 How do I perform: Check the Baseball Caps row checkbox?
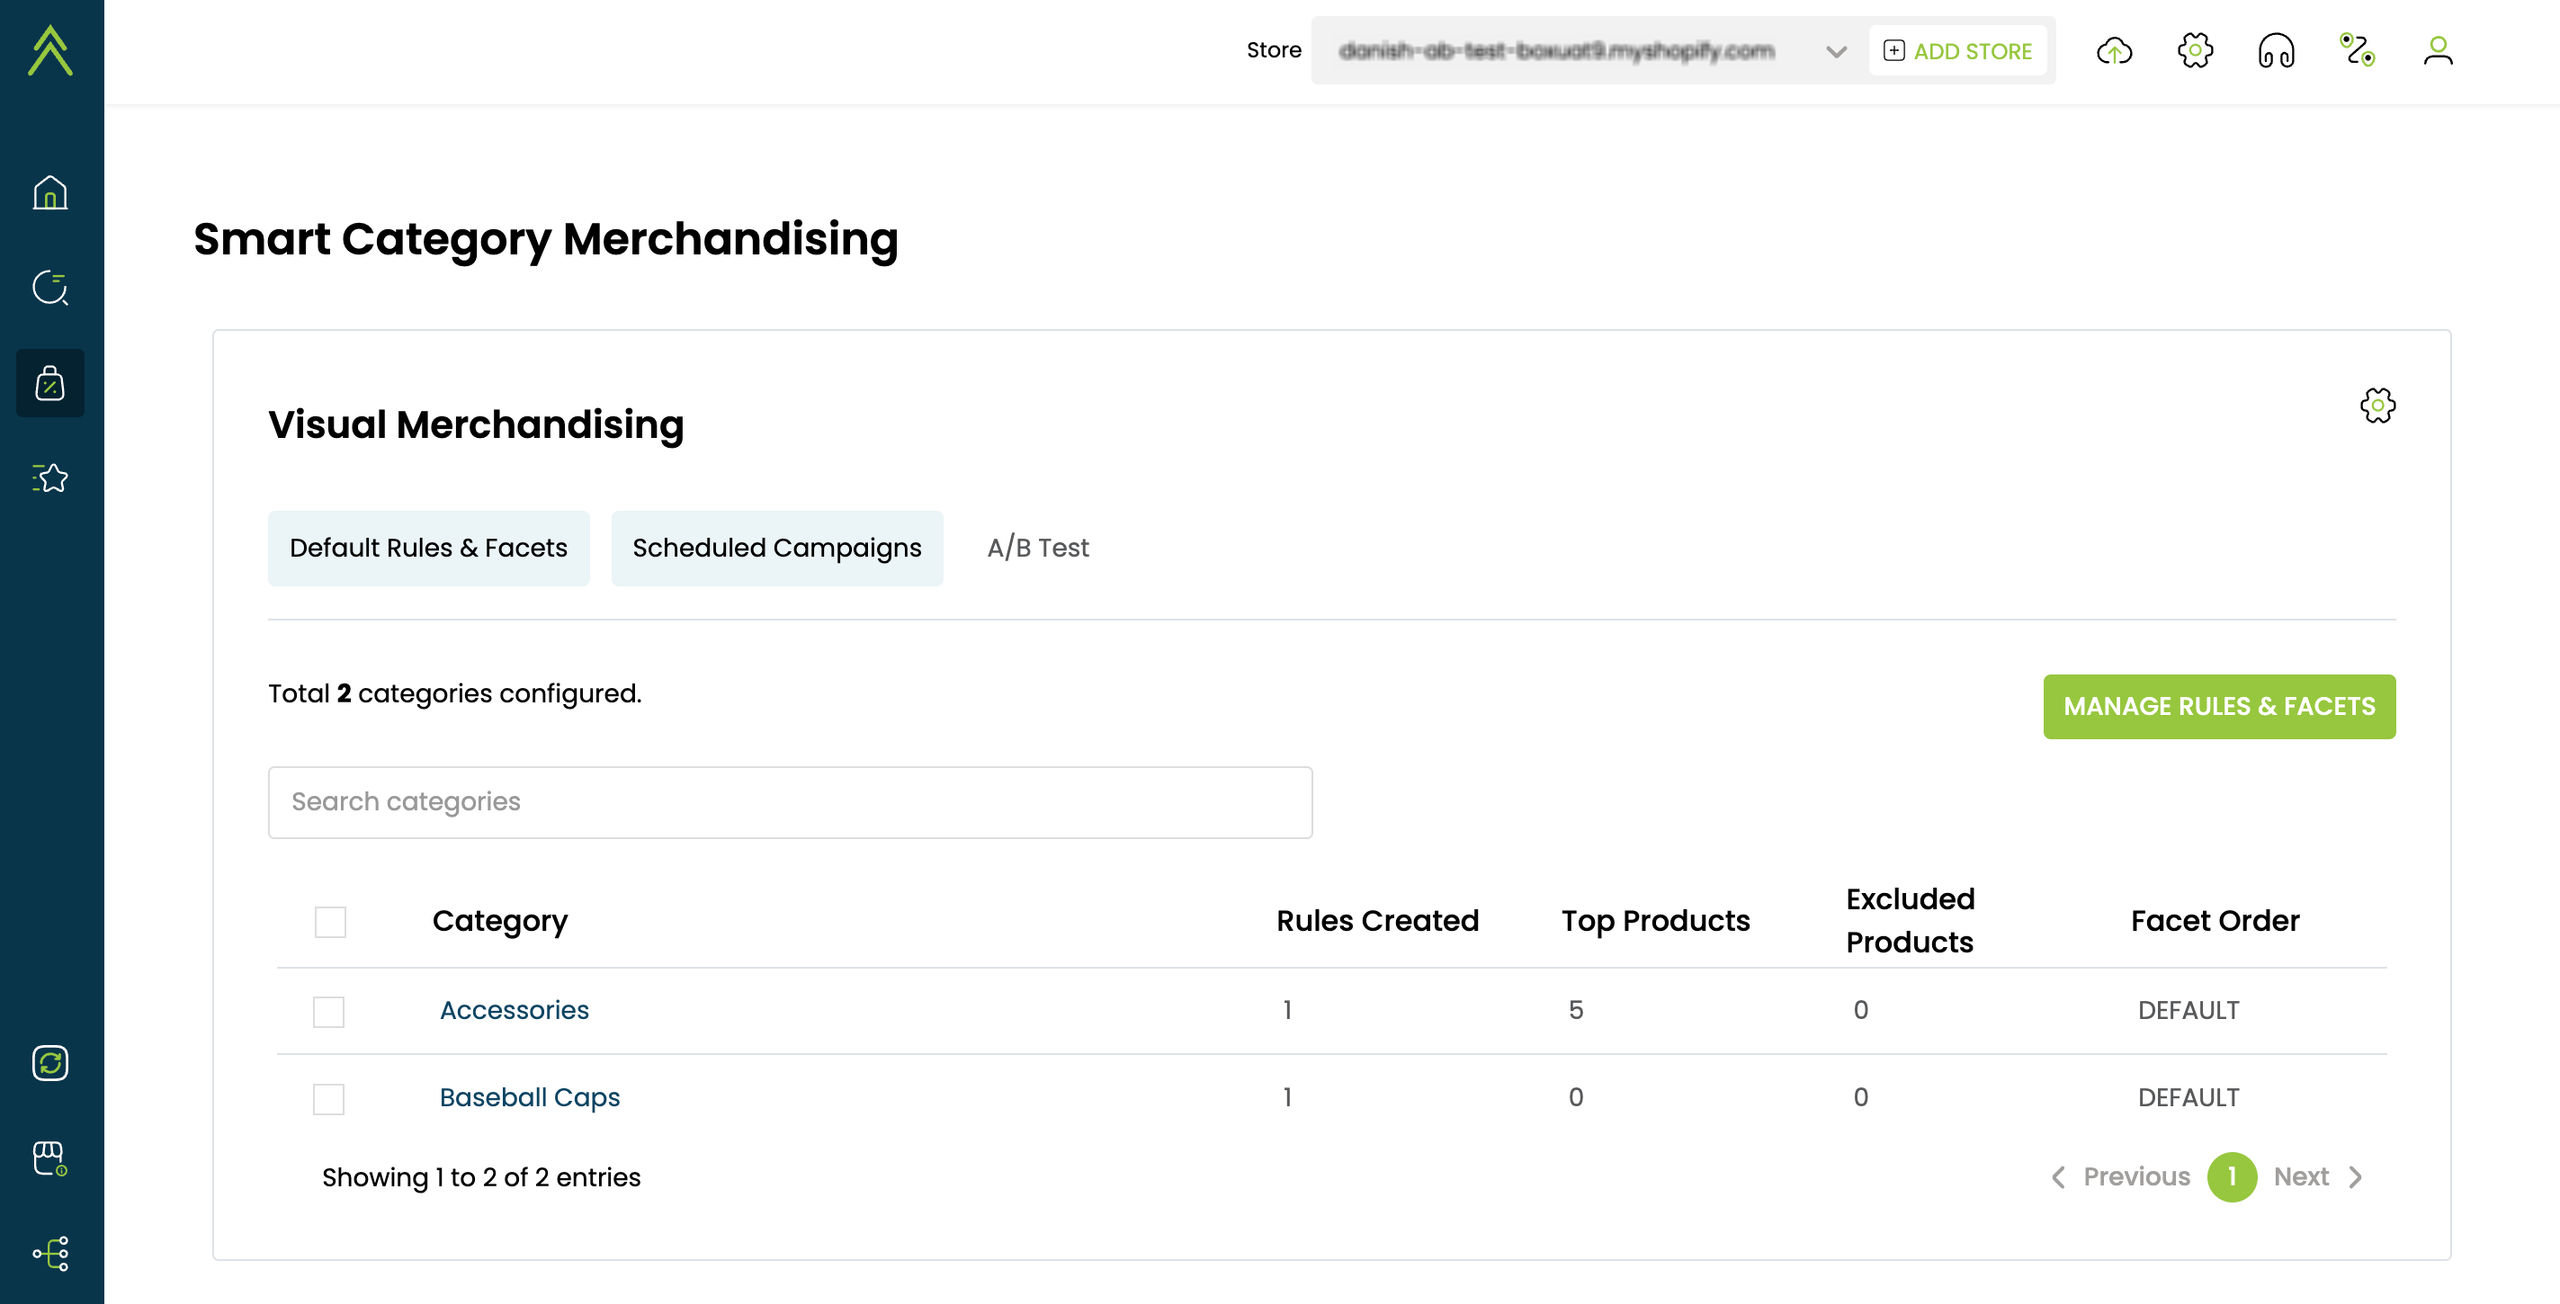[x=328, y=1098]
